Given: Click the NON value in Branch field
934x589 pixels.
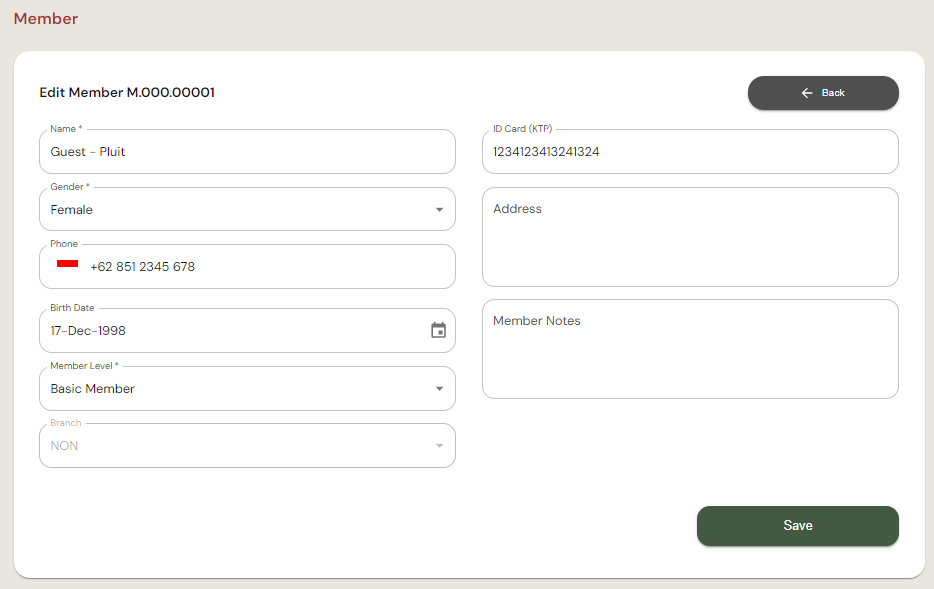Looking at the screenshot, I should click(64, 446).
